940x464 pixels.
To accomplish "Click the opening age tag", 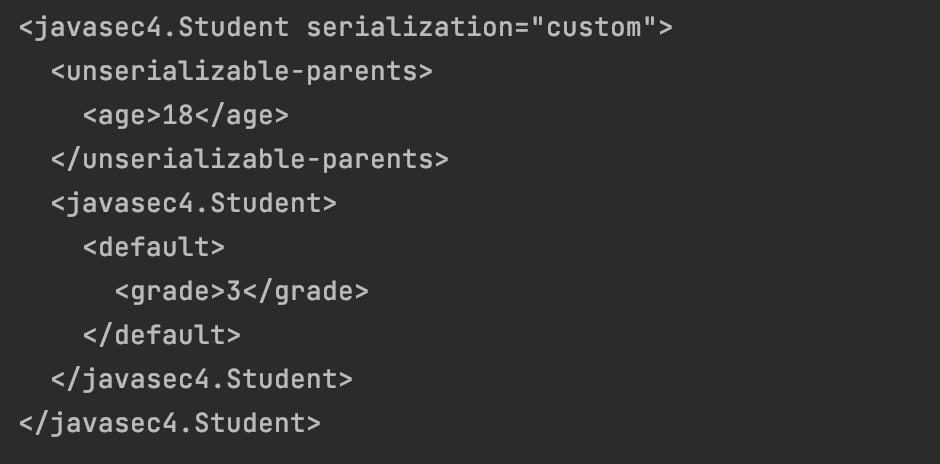I will 122,116.
